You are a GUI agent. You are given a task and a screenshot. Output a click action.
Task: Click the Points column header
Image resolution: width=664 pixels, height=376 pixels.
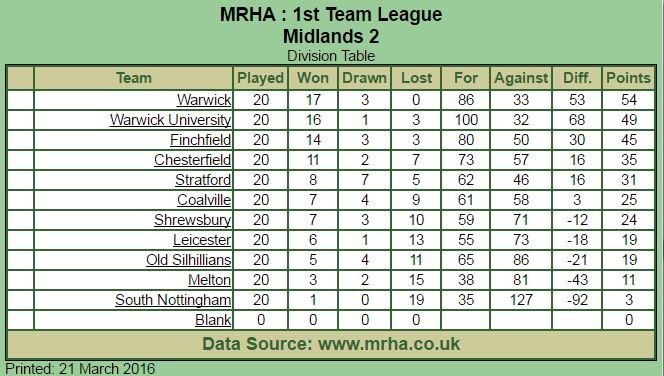tap(628, 78)
